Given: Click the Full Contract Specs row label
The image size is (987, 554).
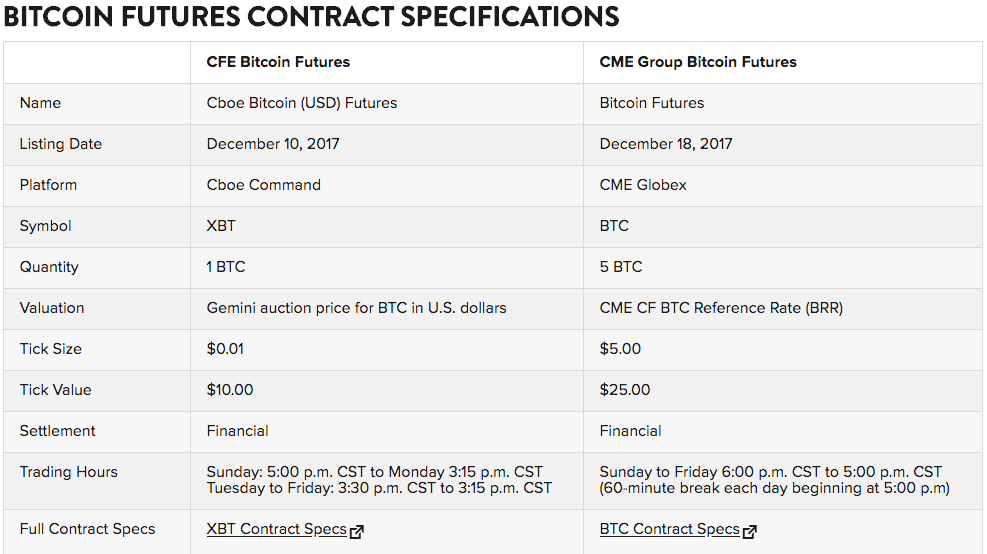Looking at the screenshot, I should point(87,529).
